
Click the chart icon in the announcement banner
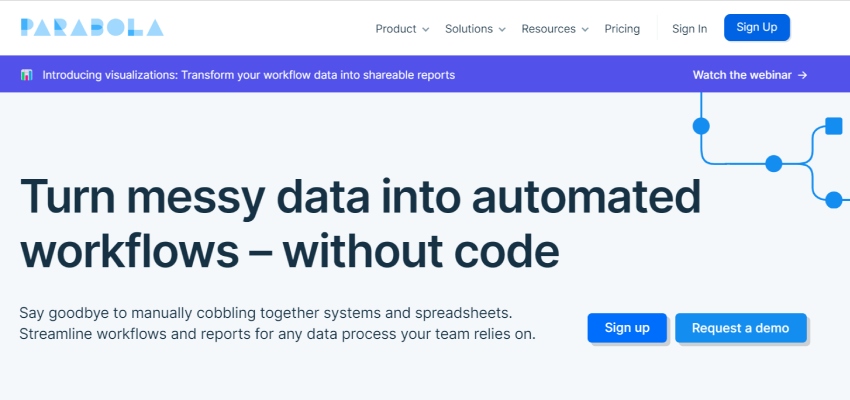[x=27, y=75]
